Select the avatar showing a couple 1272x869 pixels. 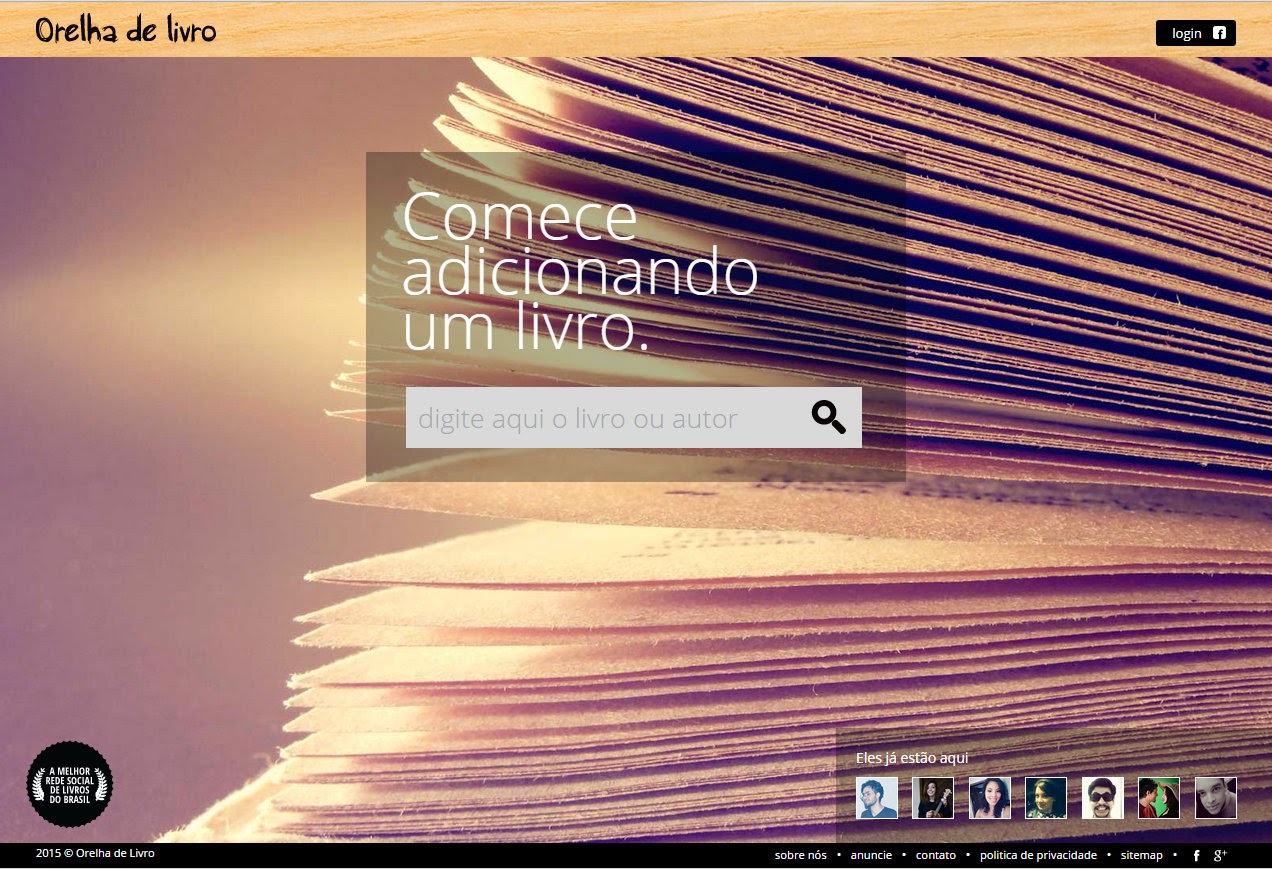pos(1159,798)
